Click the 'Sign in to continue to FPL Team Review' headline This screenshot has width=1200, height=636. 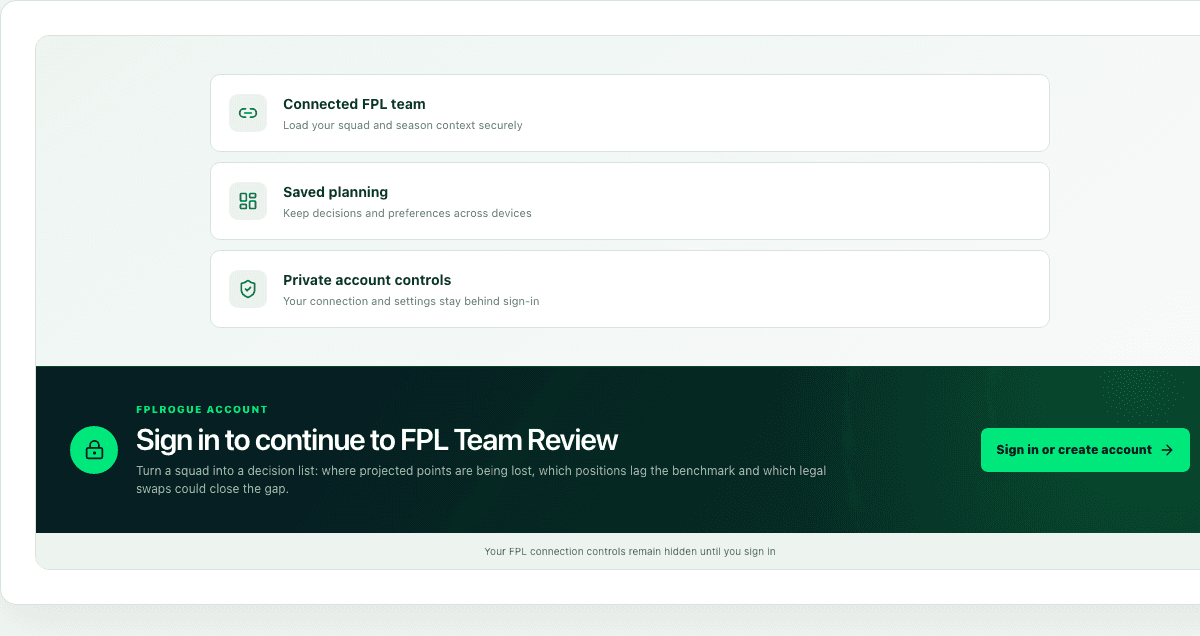(377, 440)
